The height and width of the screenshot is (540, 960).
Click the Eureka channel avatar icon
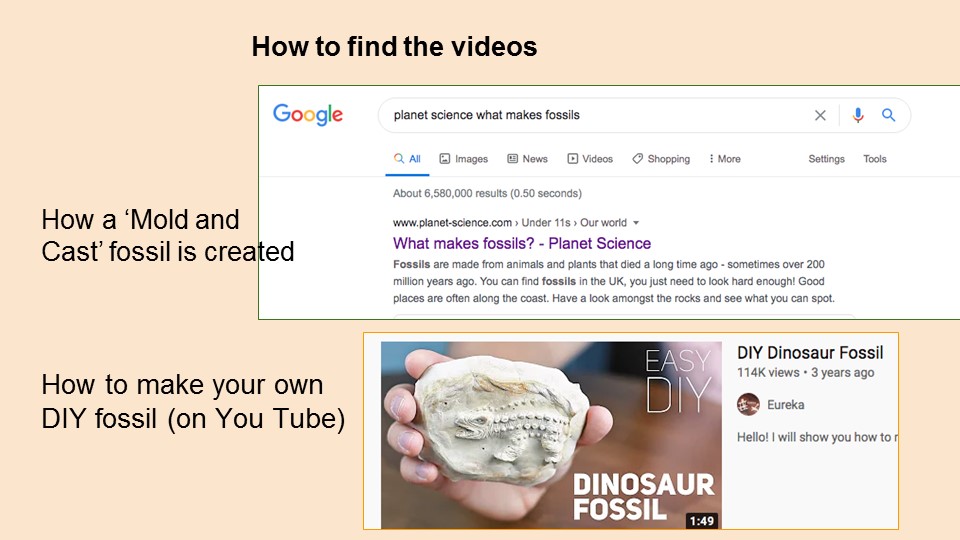(x=748, y=405)
